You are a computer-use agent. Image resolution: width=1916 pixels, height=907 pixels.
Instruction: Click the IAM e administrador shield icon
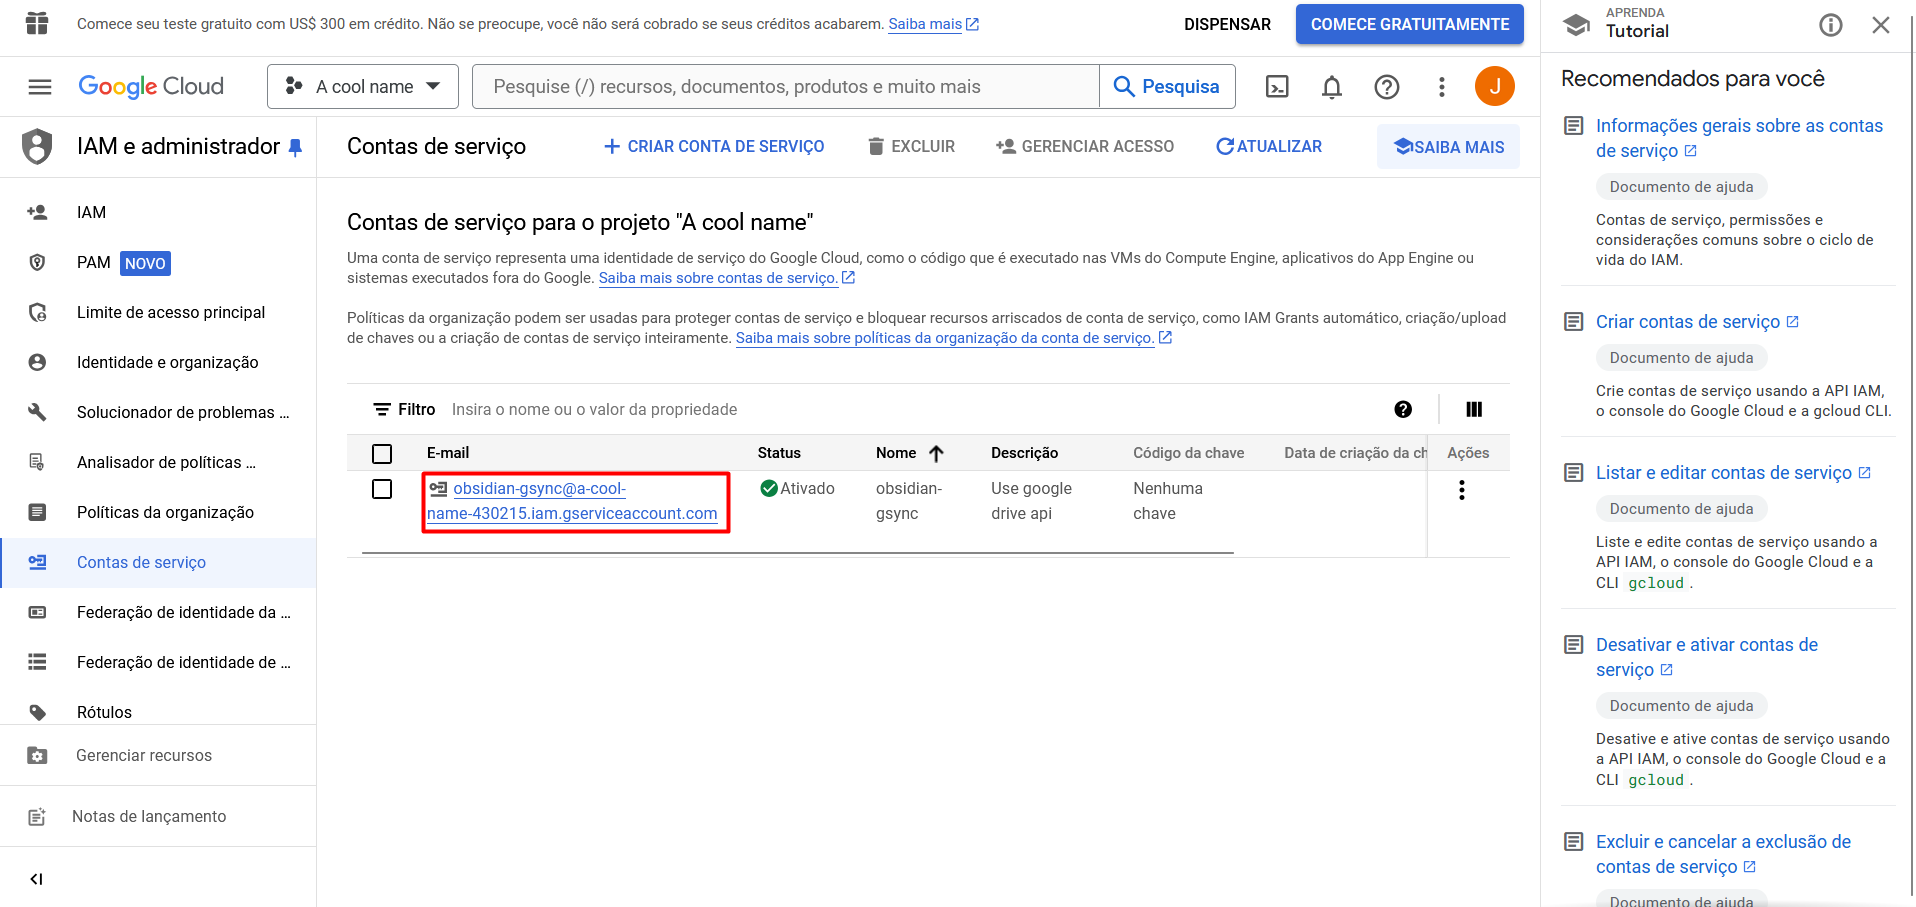coord(37,146)
